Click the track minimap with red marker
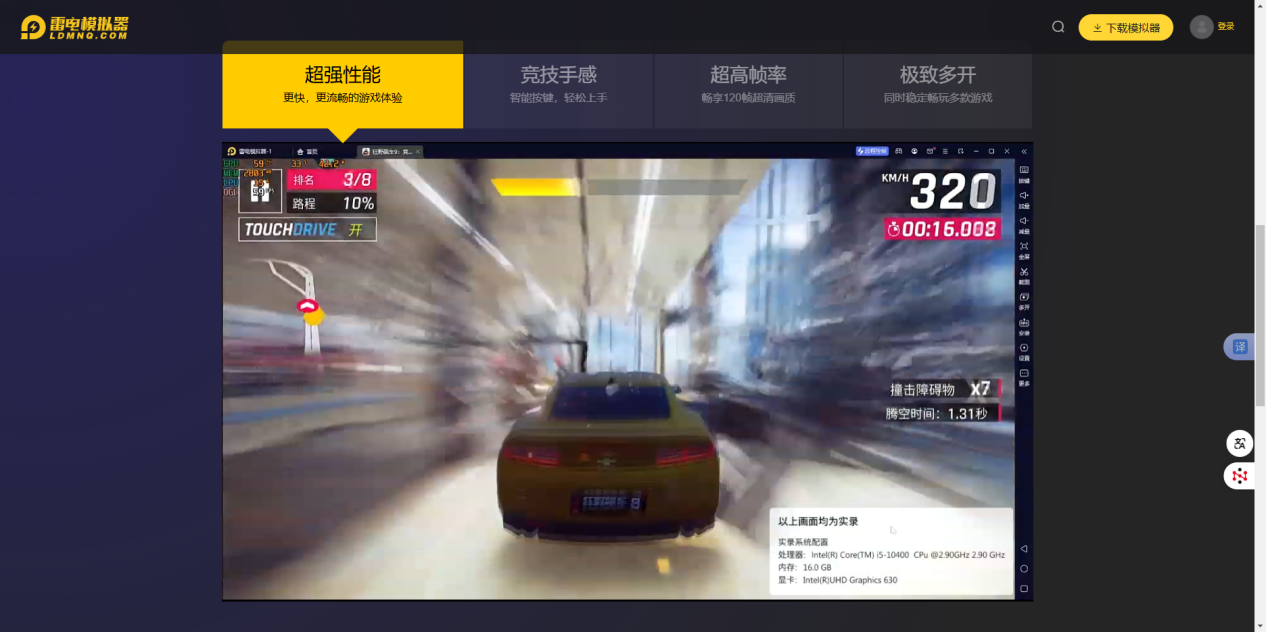This screenshot has width=1266, height=632. click(299, 305)
